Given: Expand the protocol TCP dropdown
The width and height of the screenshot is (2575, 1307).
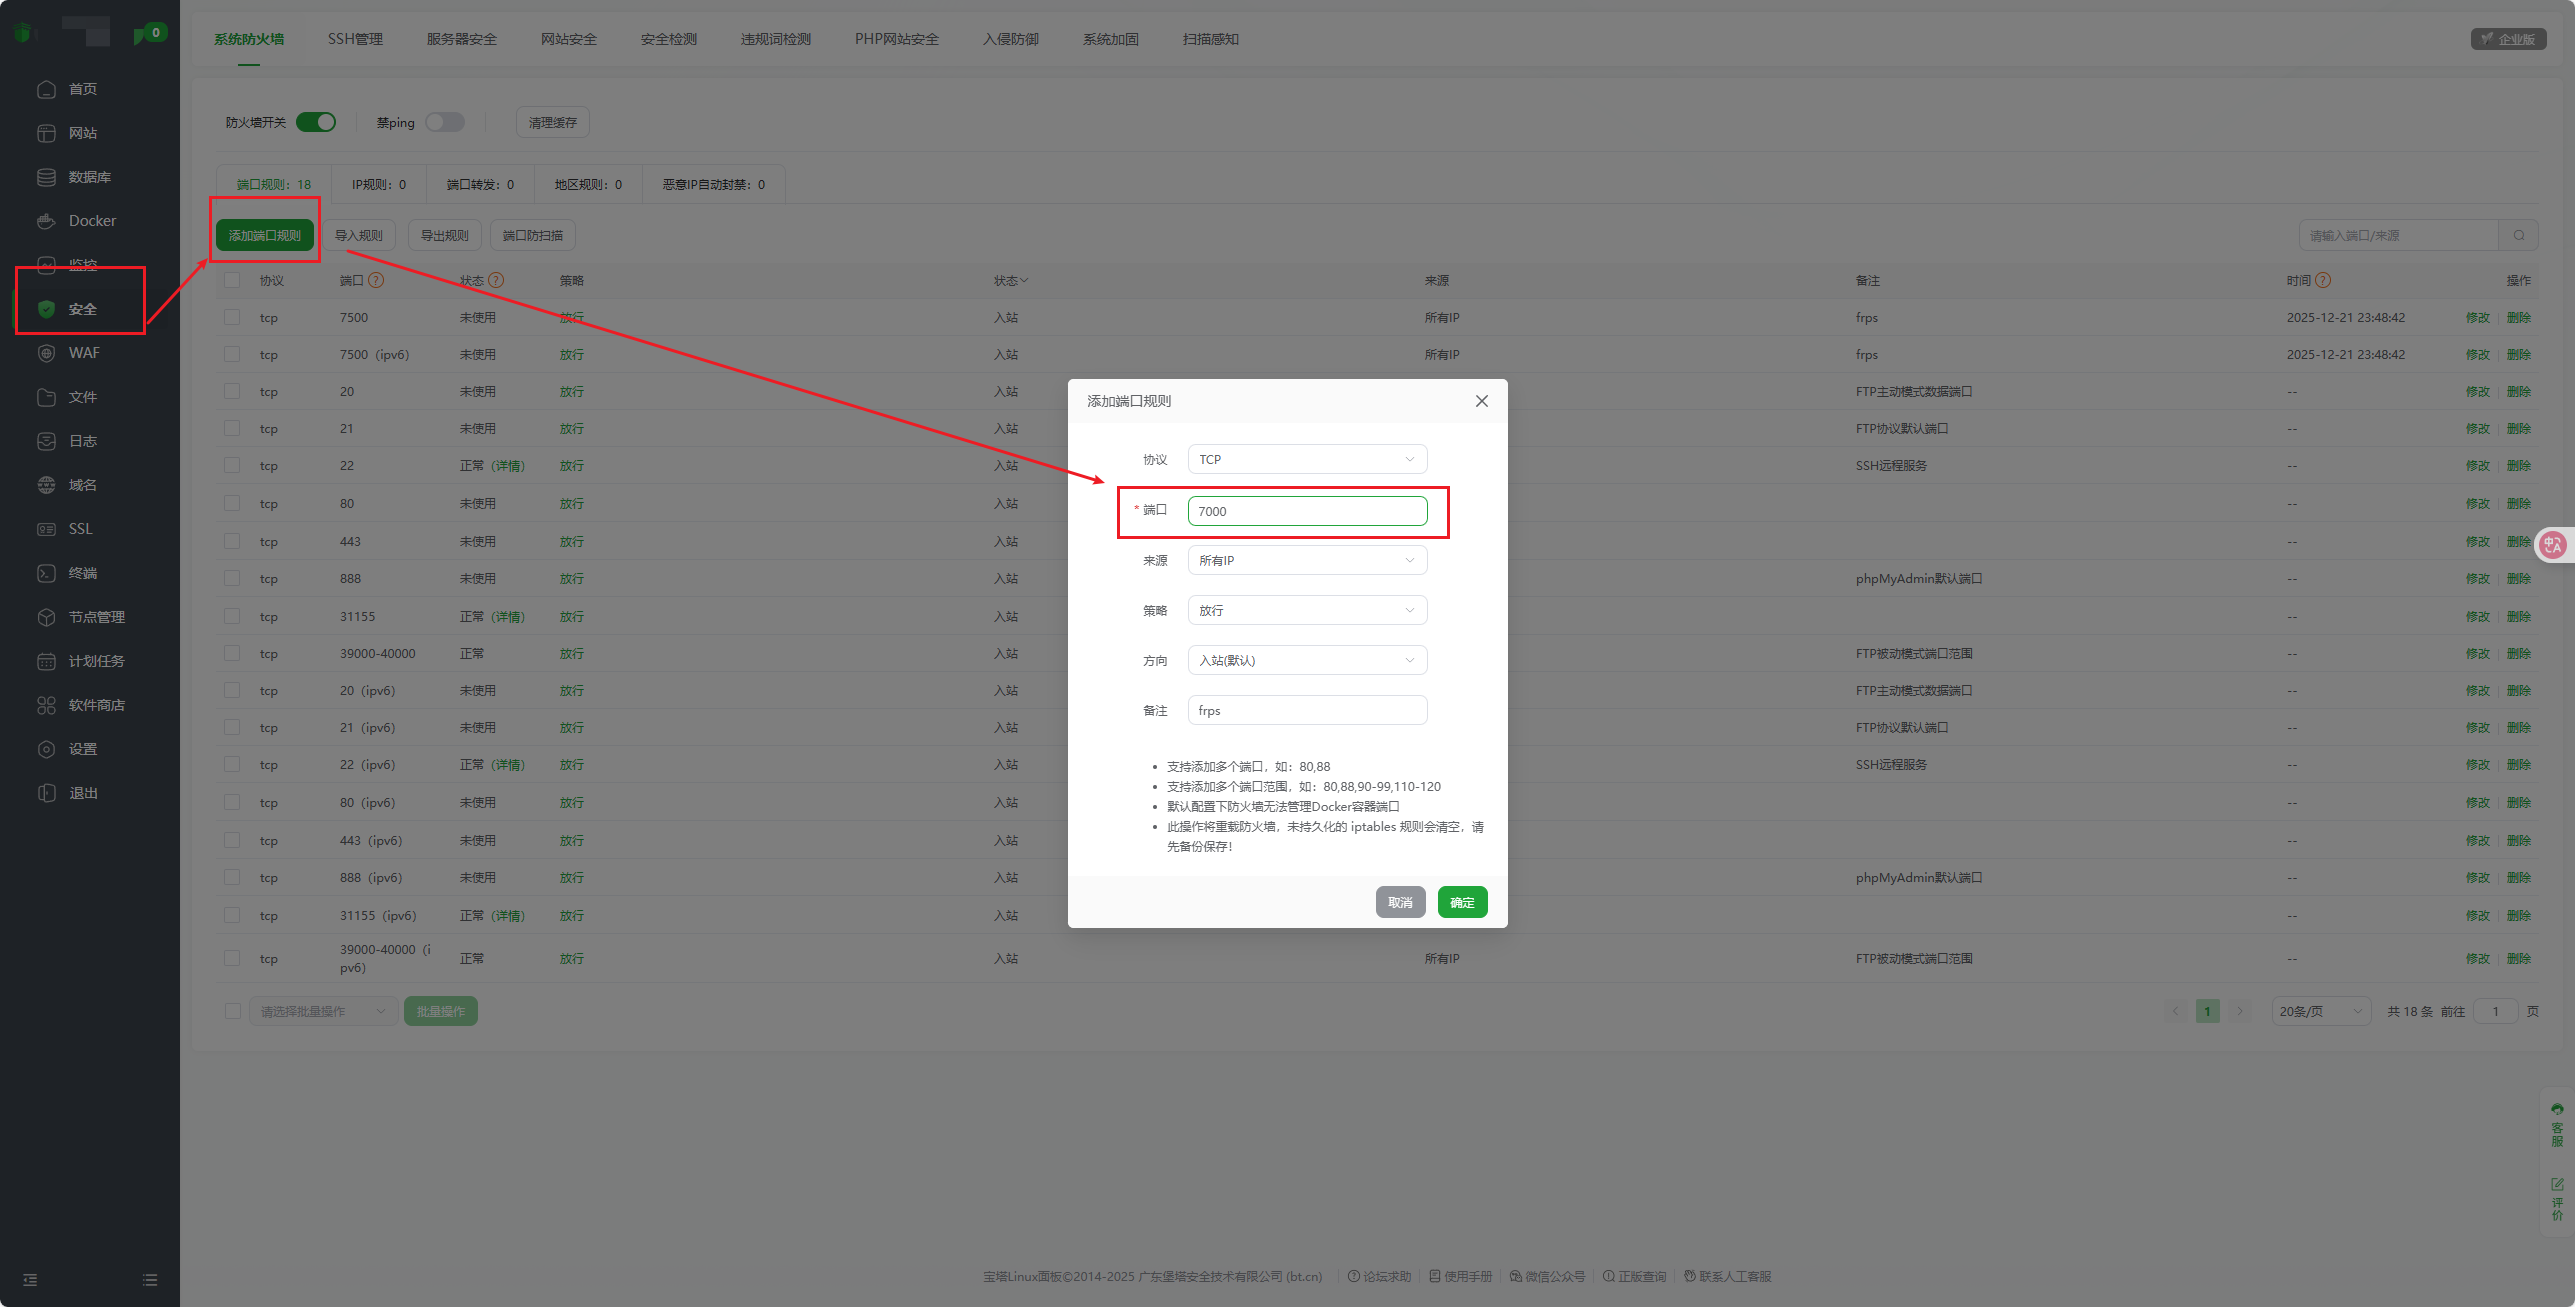Looking at the screenshot, I should tap(1306, 460).
